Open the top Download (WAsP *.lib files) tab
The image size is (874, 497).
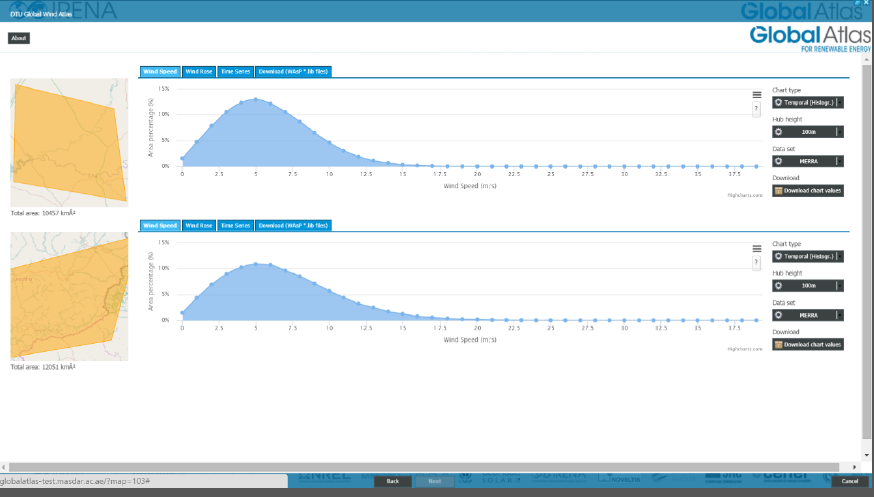293,72
